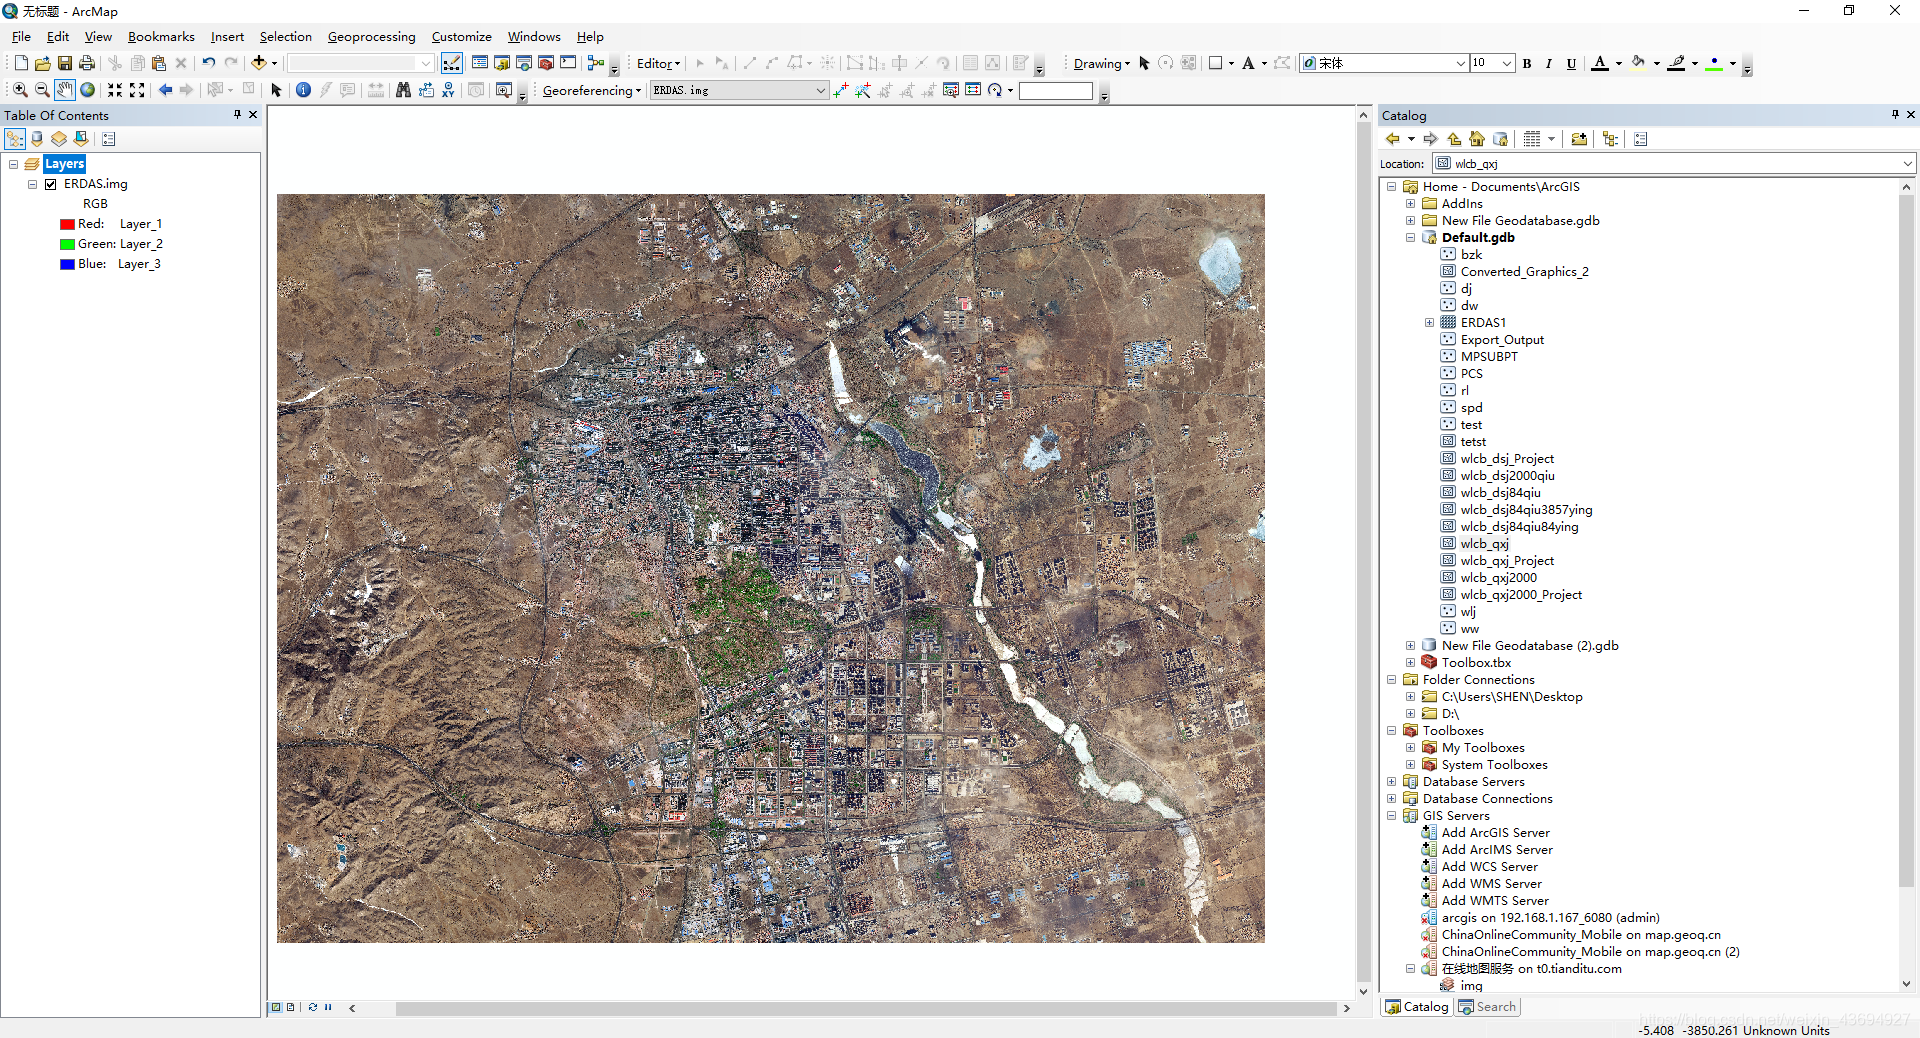Expand the ERDAS1 raster item

[1429, 323]
